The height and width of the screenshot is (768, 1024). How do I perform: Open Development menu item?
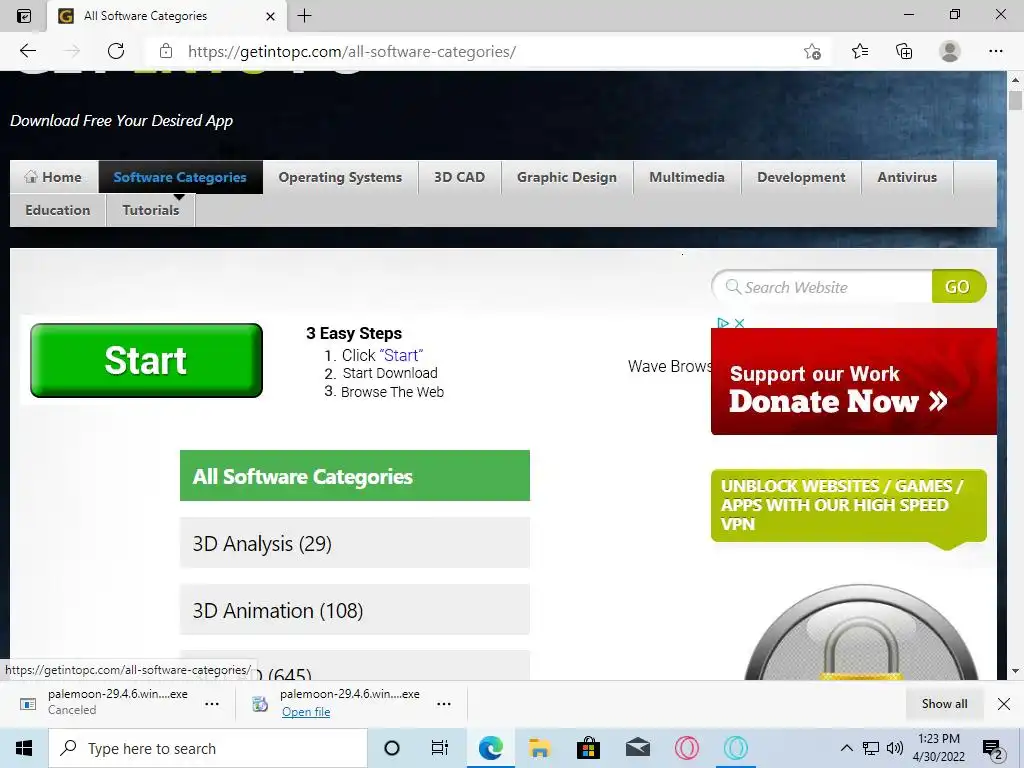click(x=801, y=177)
